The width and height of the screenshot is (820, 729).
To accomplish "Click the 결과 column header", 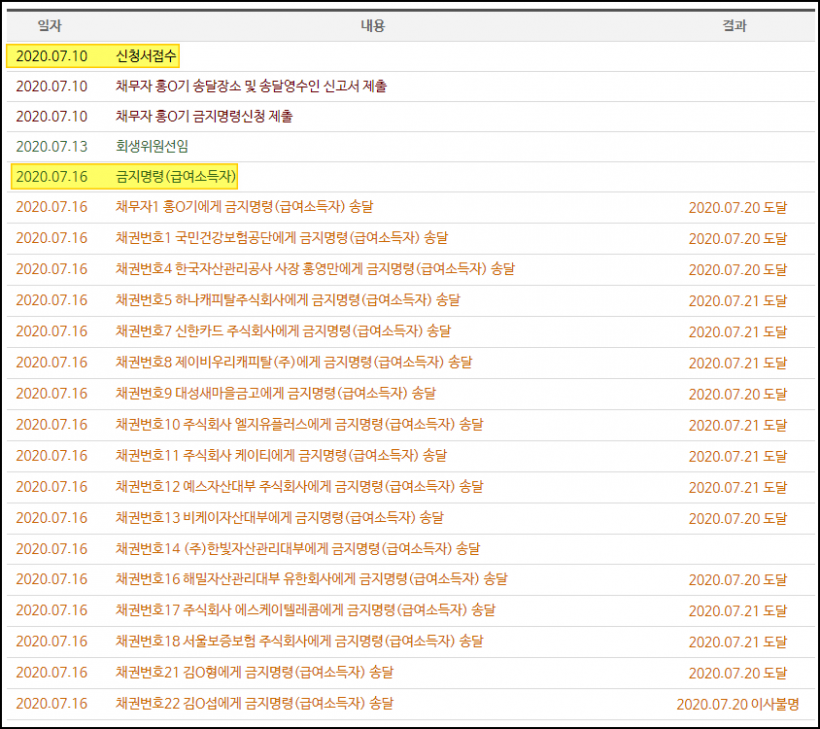I will 734,25.
